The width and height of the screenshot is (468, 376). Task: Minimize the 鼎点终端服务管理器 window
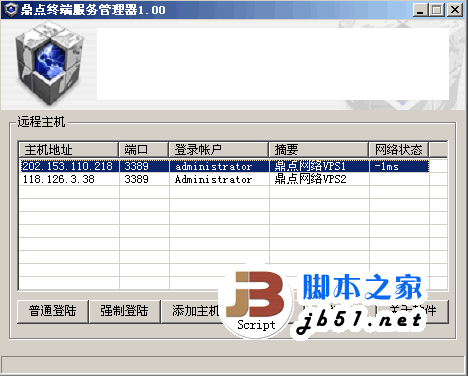421,10
